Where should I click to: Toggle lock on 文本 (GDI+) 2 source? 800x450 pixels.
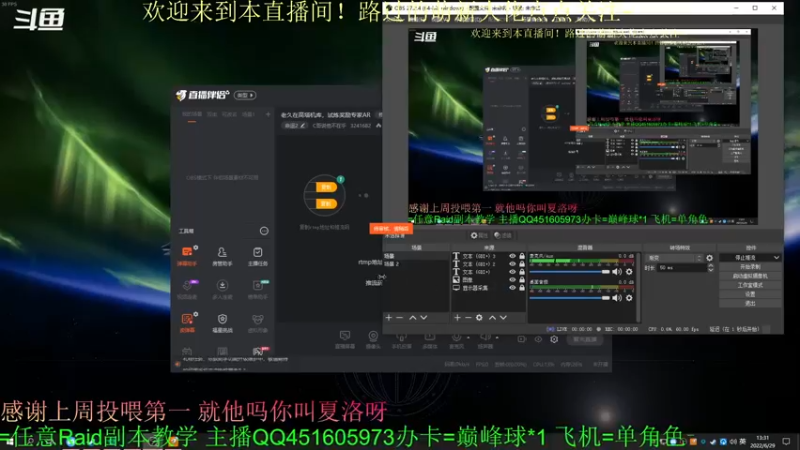pyautogui.click(x=522, y=264)
